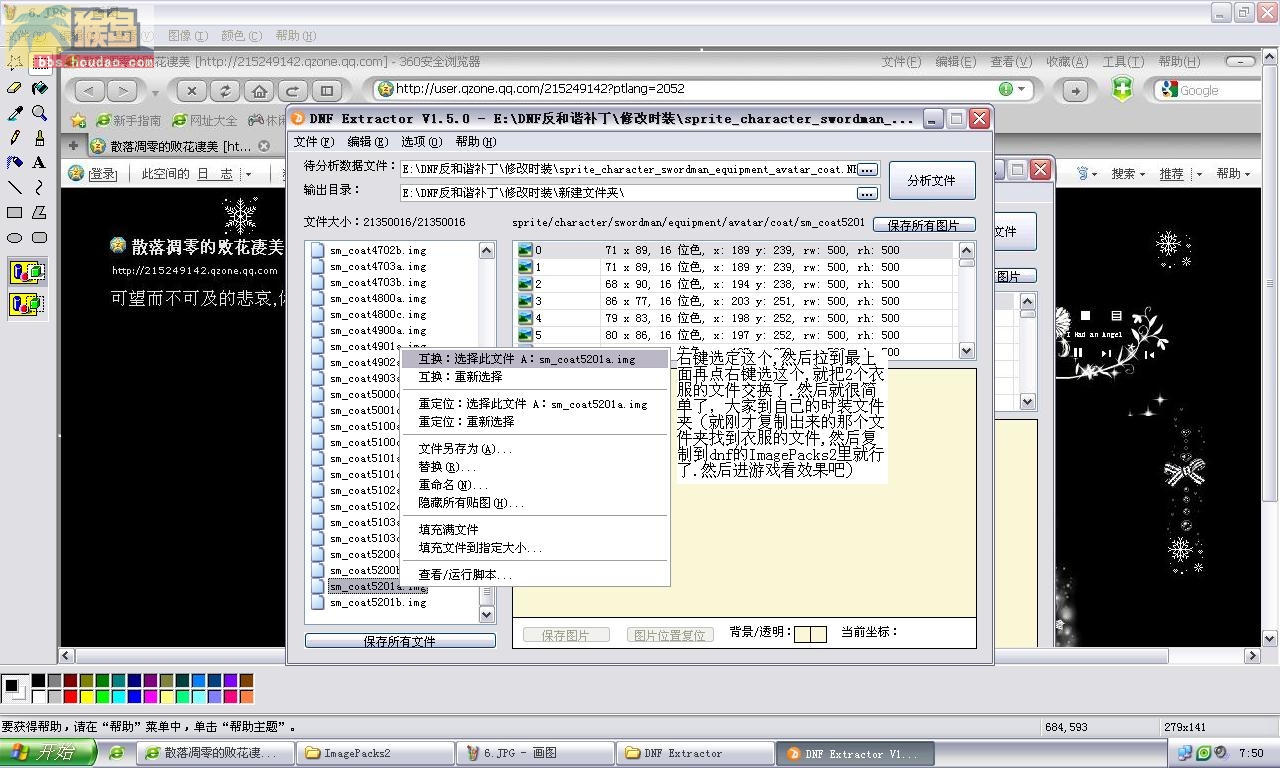The width and height of the screenshot is (1280, 768).
Task: Open the 选项(O) menu in DNF Extractor
Action: click(421, 142)
